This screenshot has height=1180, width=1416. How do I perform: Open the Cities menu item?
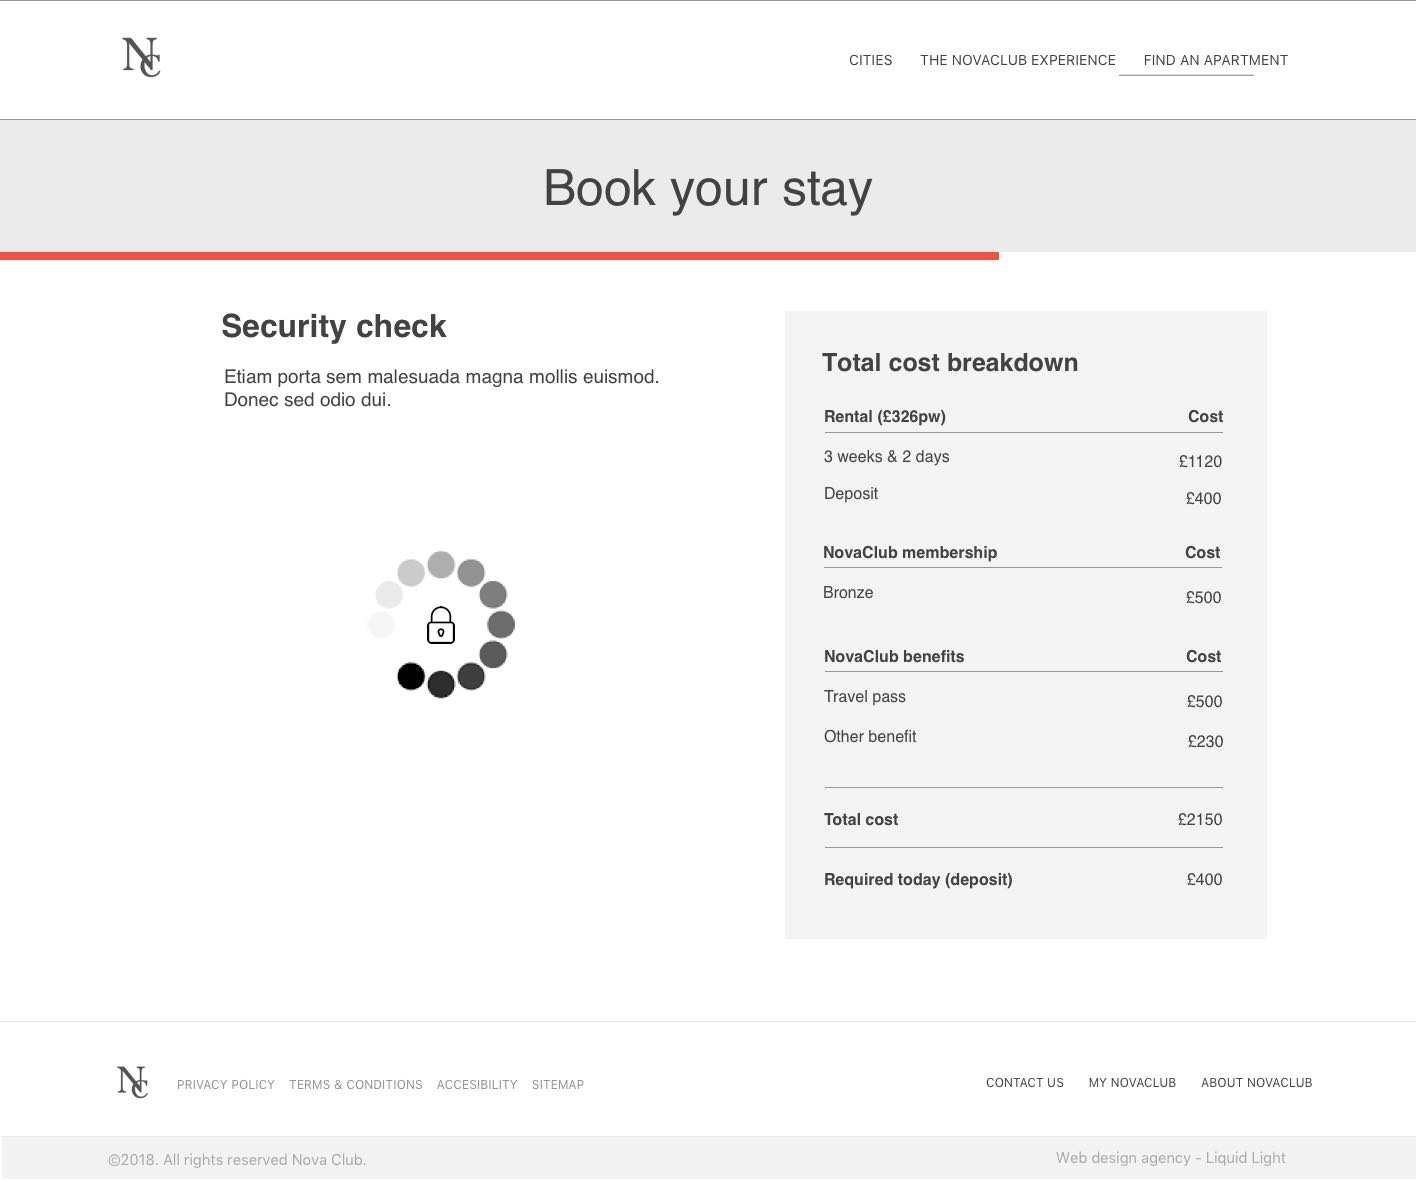[x=870, y=60]
